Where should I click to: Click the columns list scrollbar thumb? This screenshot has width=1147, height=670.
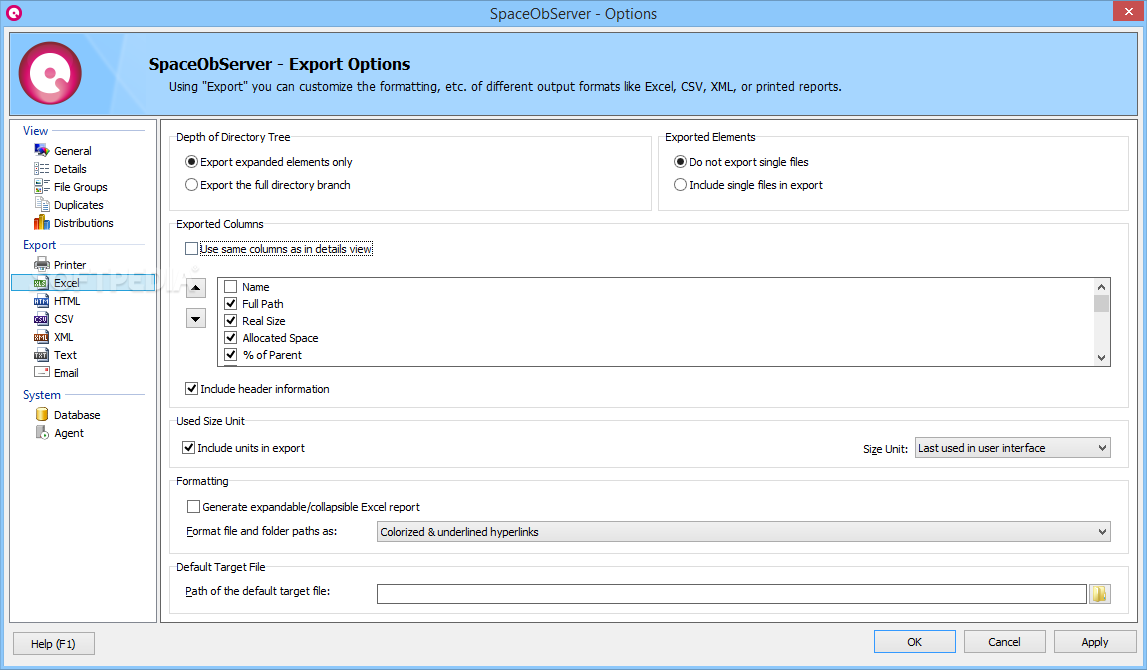click(1102, 304)
